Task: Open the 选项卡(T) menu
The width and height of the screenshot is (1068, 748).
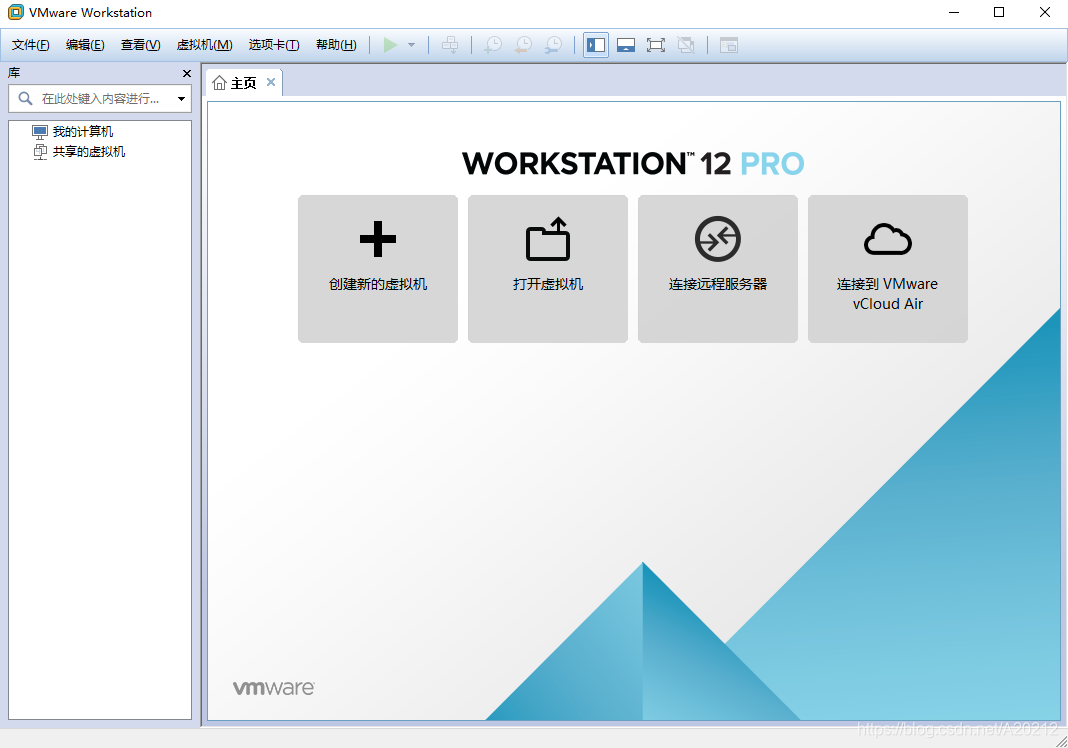Action: coord(274,45)
